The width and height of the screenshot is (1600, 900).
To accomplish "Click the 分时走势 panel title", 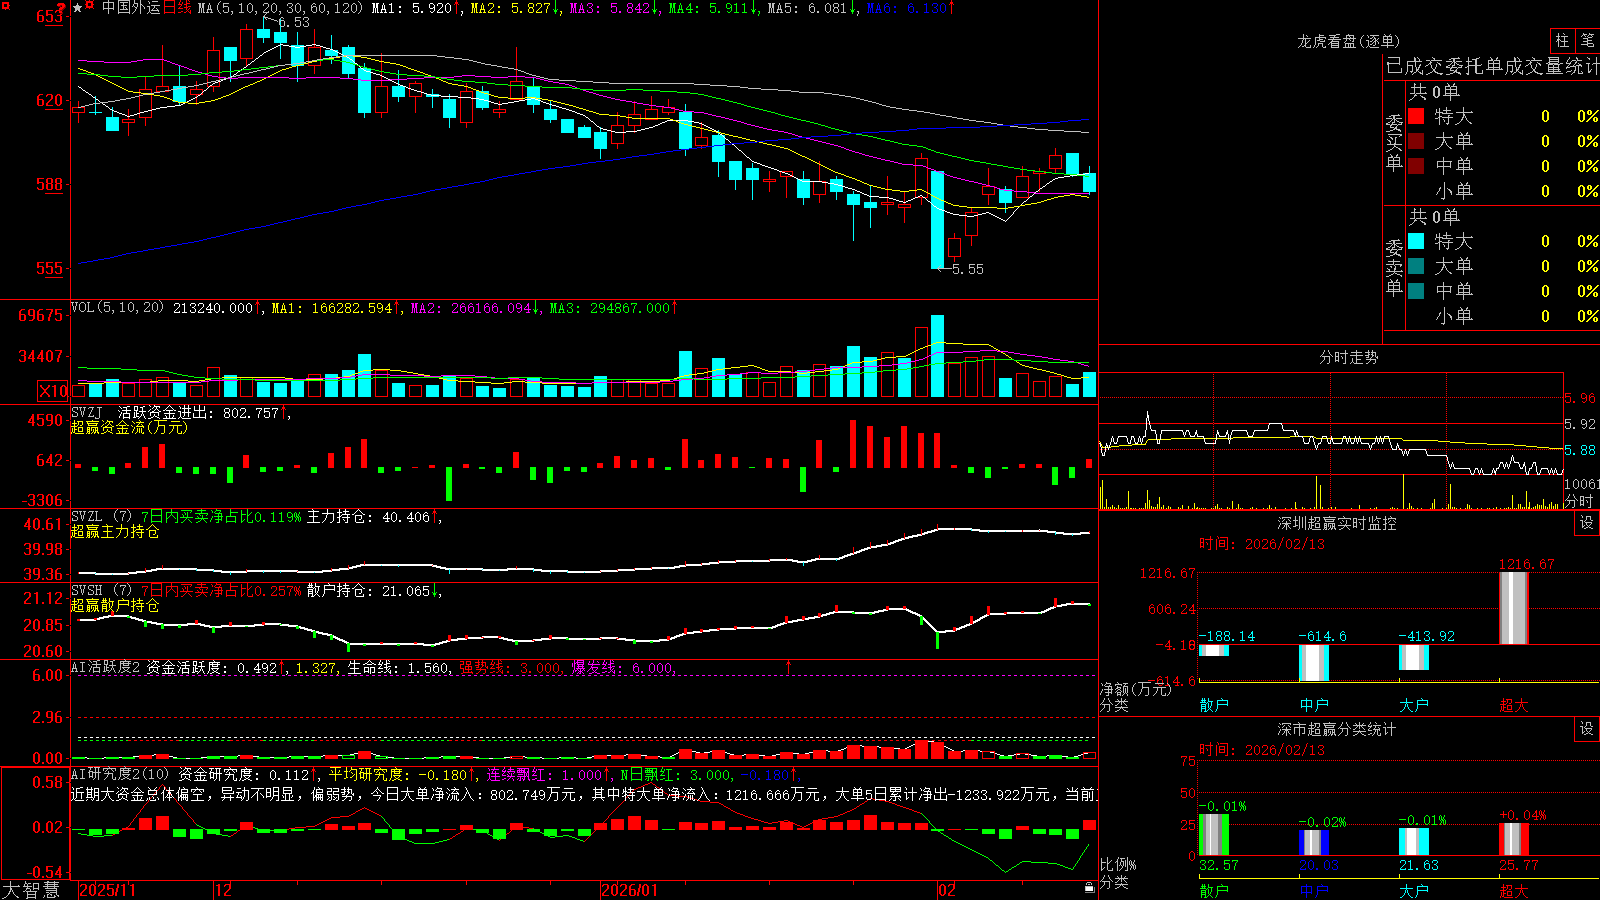I will click(x=1348, y=357).
